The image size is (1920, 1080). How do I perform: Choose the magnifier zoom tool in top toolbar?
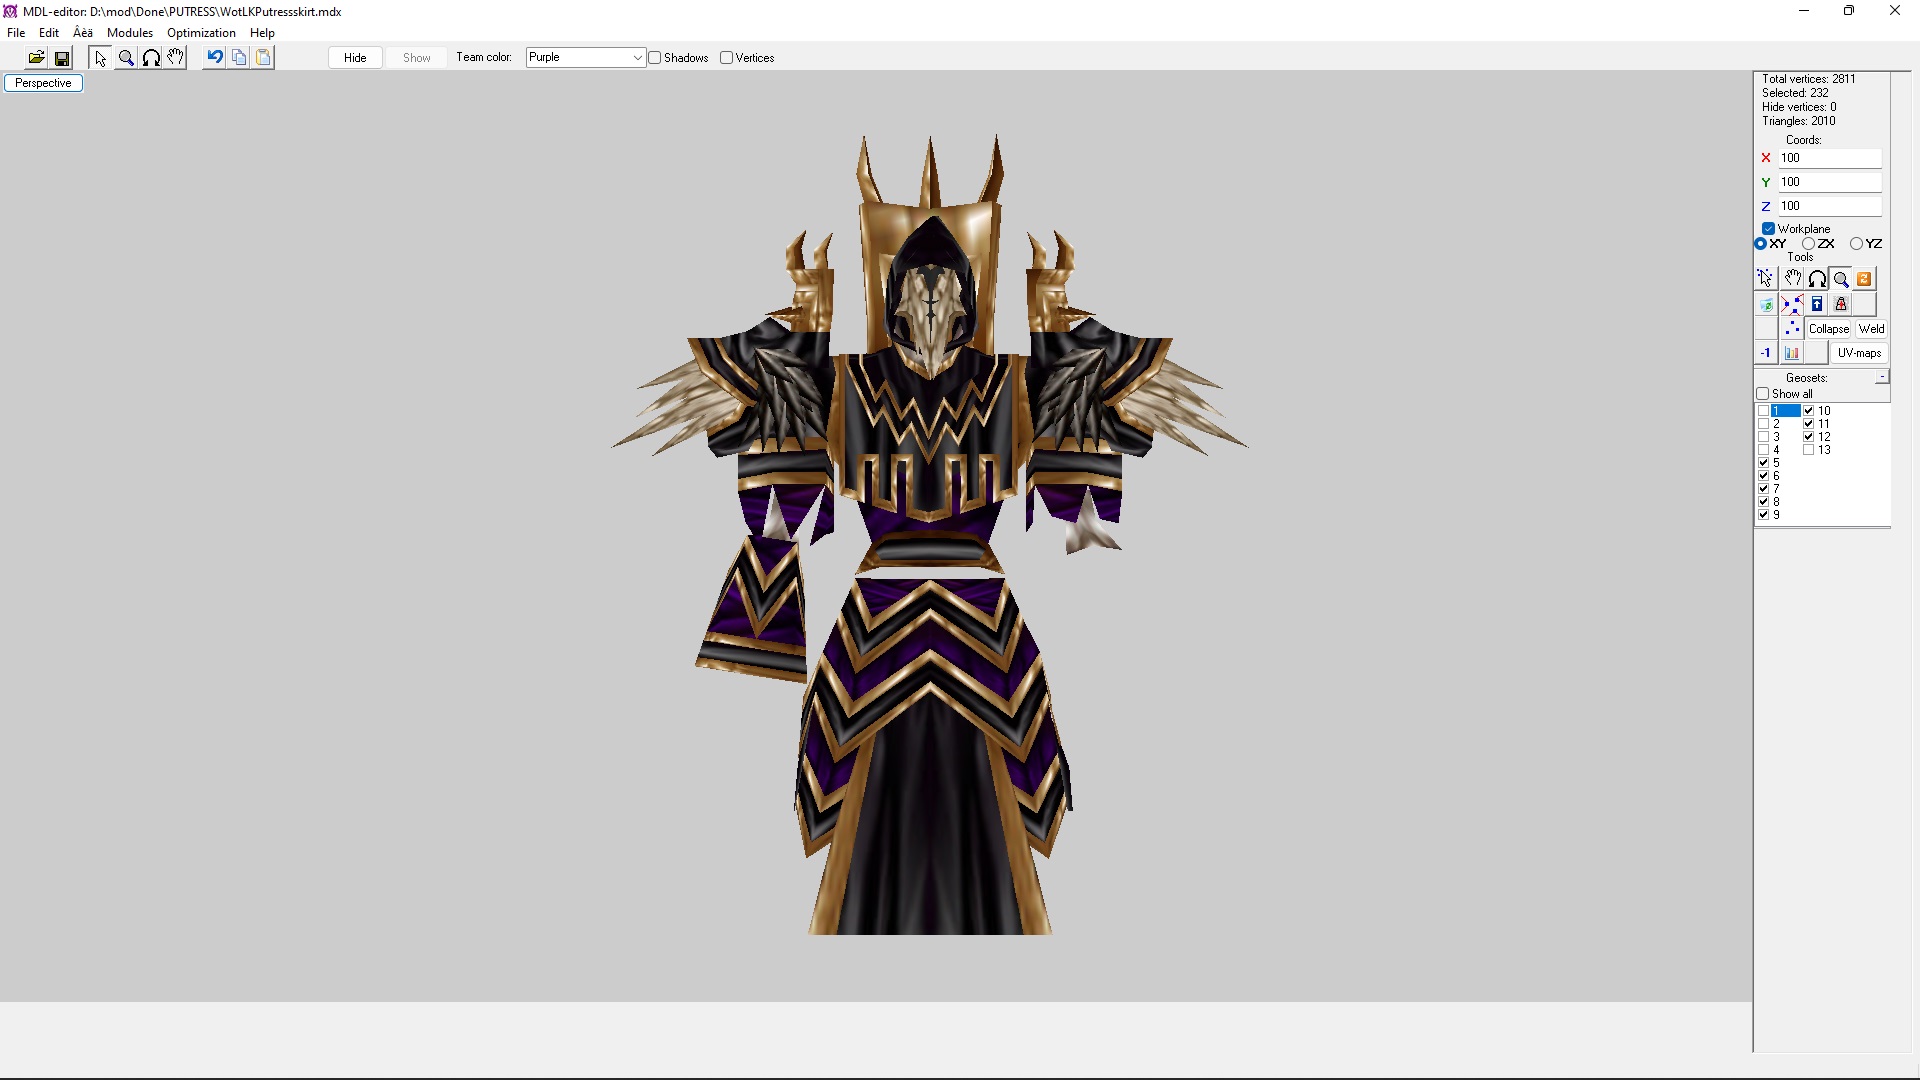pyautogui.click(x=126, y=58)
